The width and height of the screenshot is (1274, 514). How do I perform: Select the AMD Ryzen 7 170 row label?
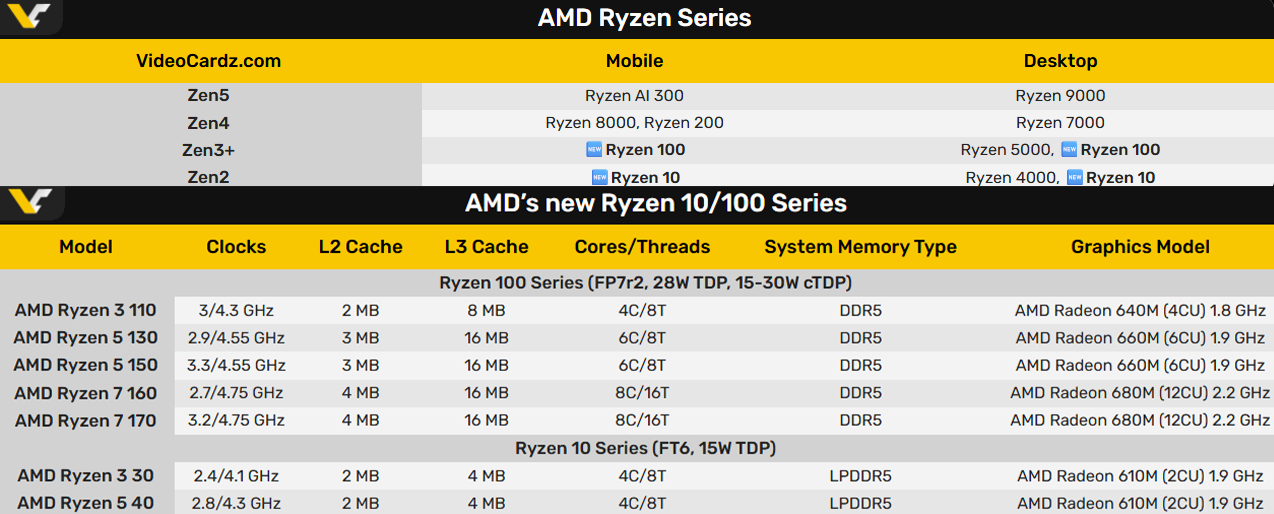[86, 421]
